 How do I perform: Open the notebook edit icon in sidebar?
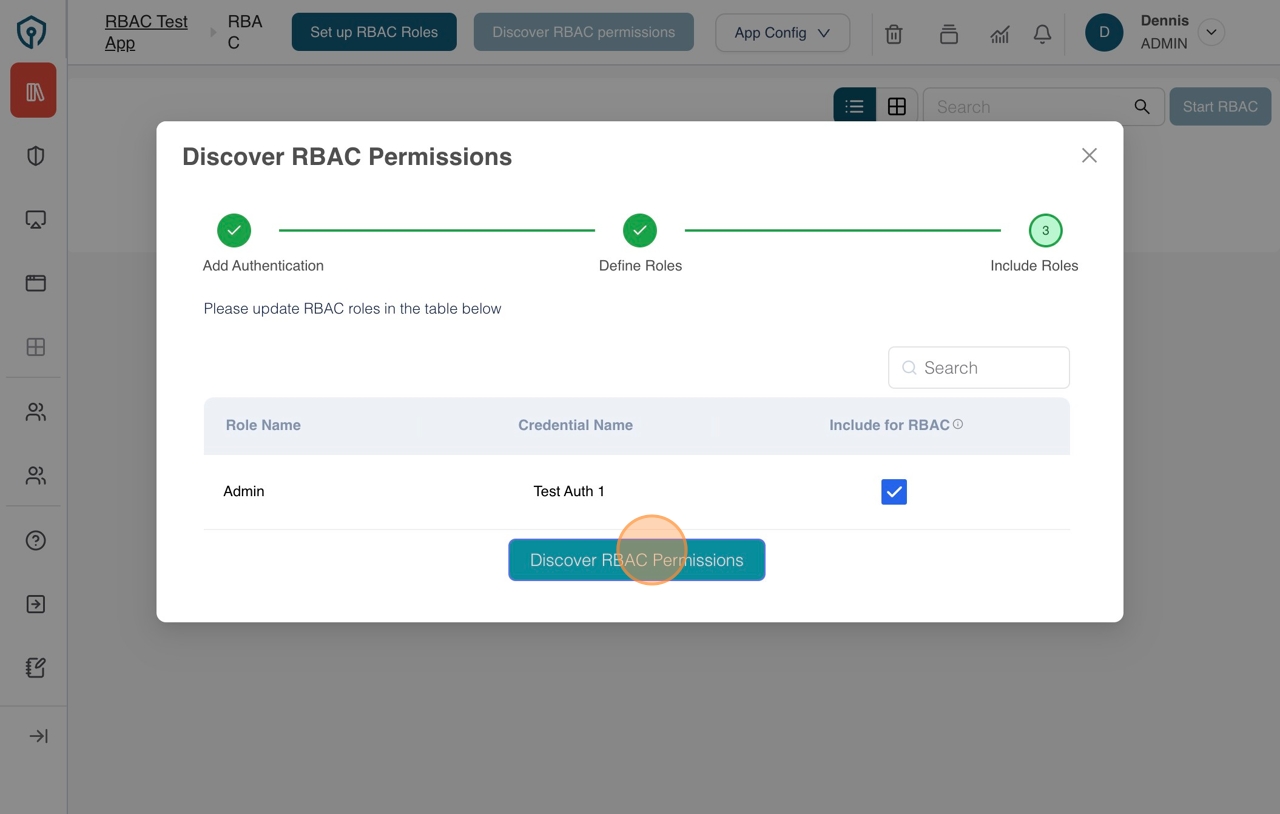[33, 667]
